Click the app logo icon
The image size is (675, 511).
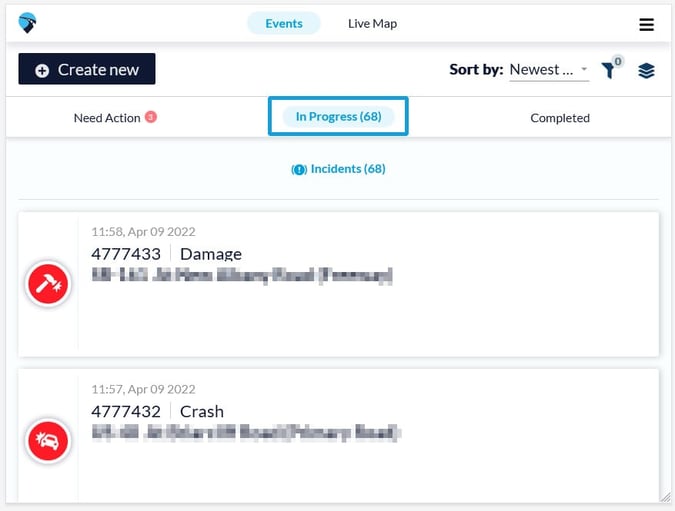point(27,23)
